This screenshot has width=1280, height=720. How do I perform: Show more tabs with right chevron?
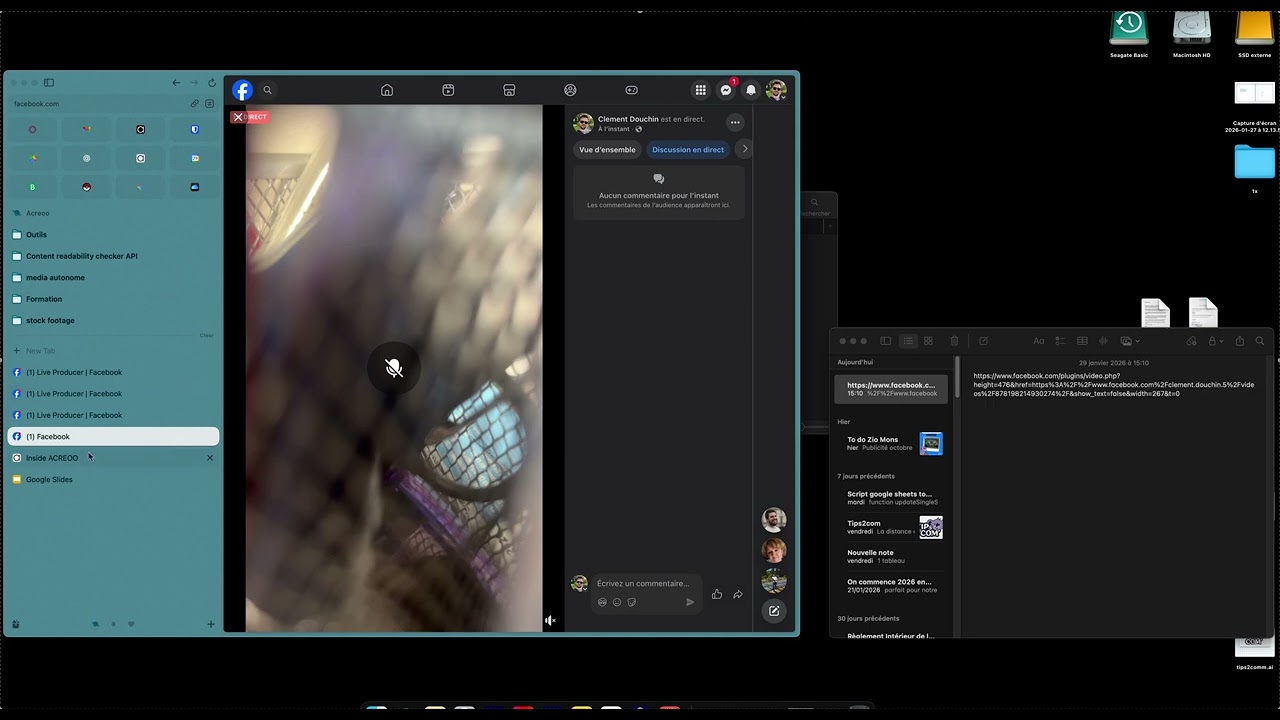(744, 149)
